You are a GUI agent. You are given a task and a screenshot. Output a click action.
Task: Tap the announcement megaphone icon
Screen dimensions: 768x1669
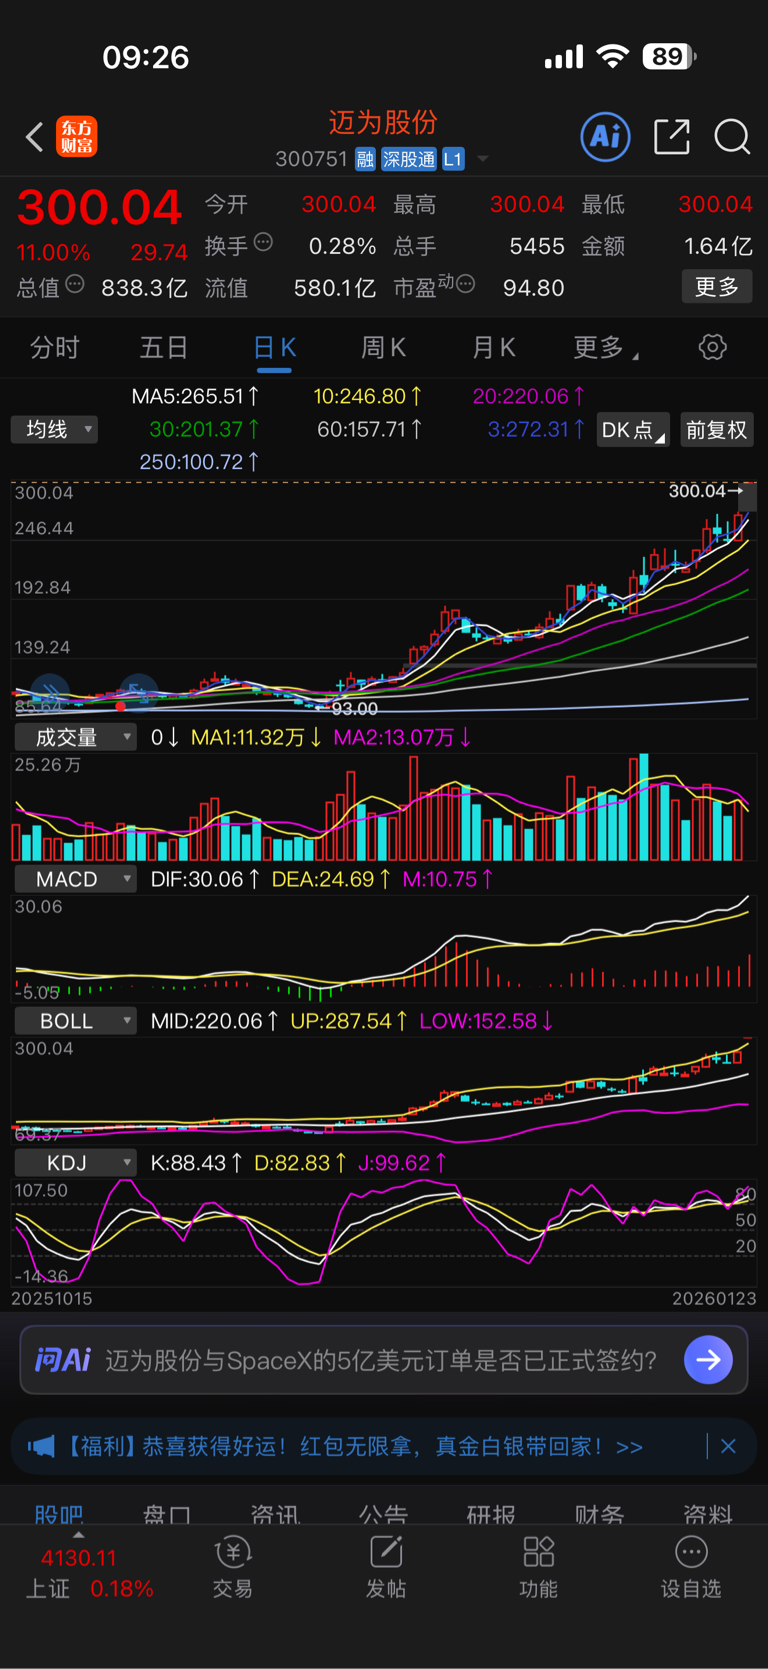41,1447
